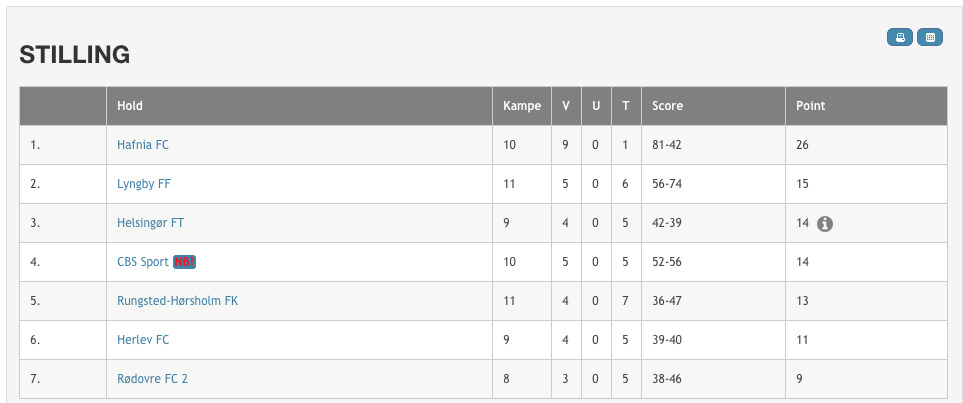This screenshot has width=963, height=403.
Task: Open the Herlev FC team link
Action: (143, 340)
